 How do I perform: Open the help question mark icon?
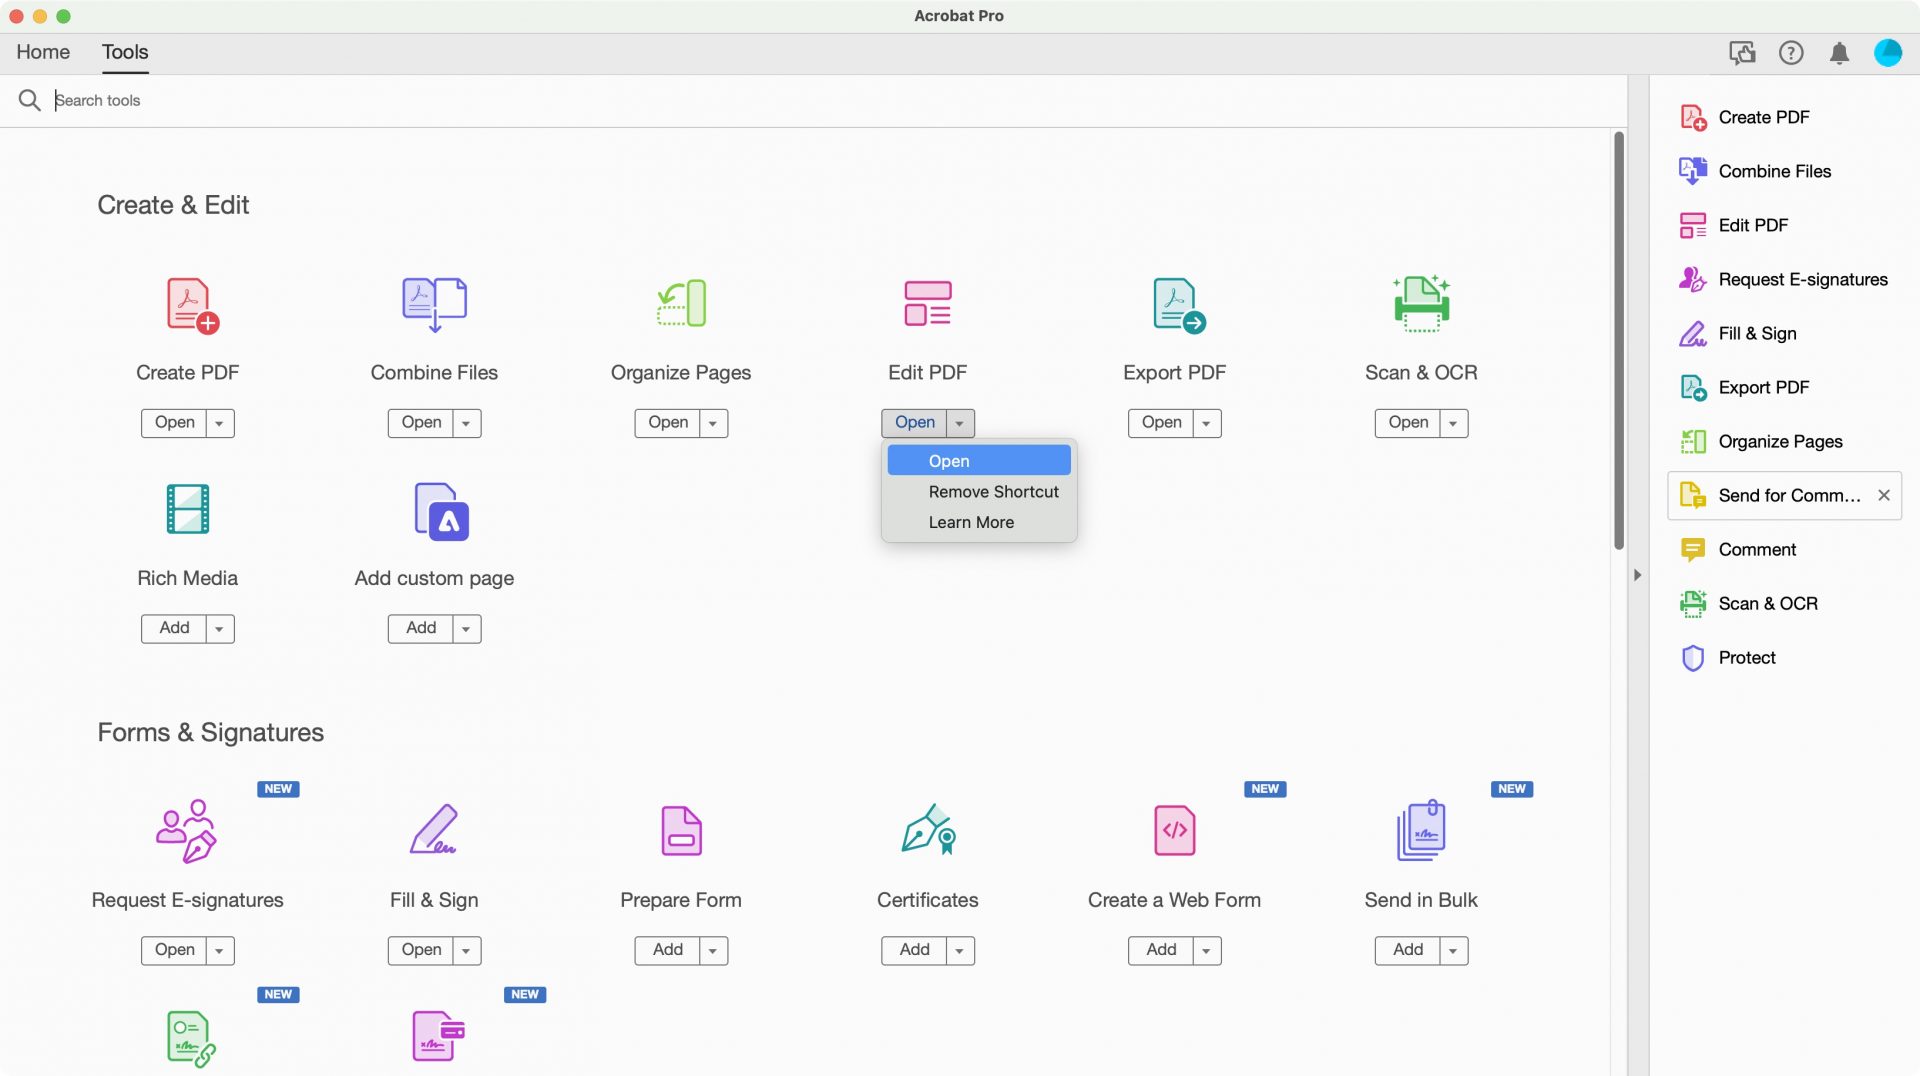[x=1791, y=53]
